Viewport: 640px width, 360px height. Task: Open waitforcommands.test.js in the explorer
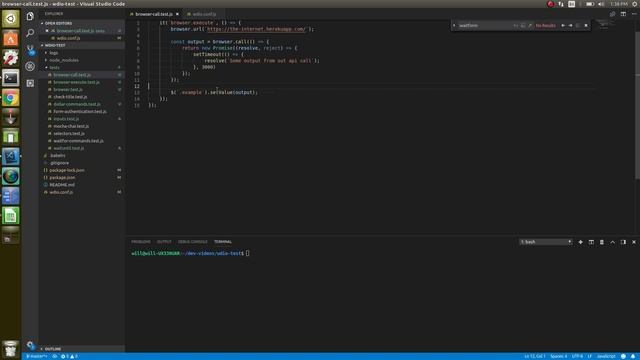tap(78, 141)
